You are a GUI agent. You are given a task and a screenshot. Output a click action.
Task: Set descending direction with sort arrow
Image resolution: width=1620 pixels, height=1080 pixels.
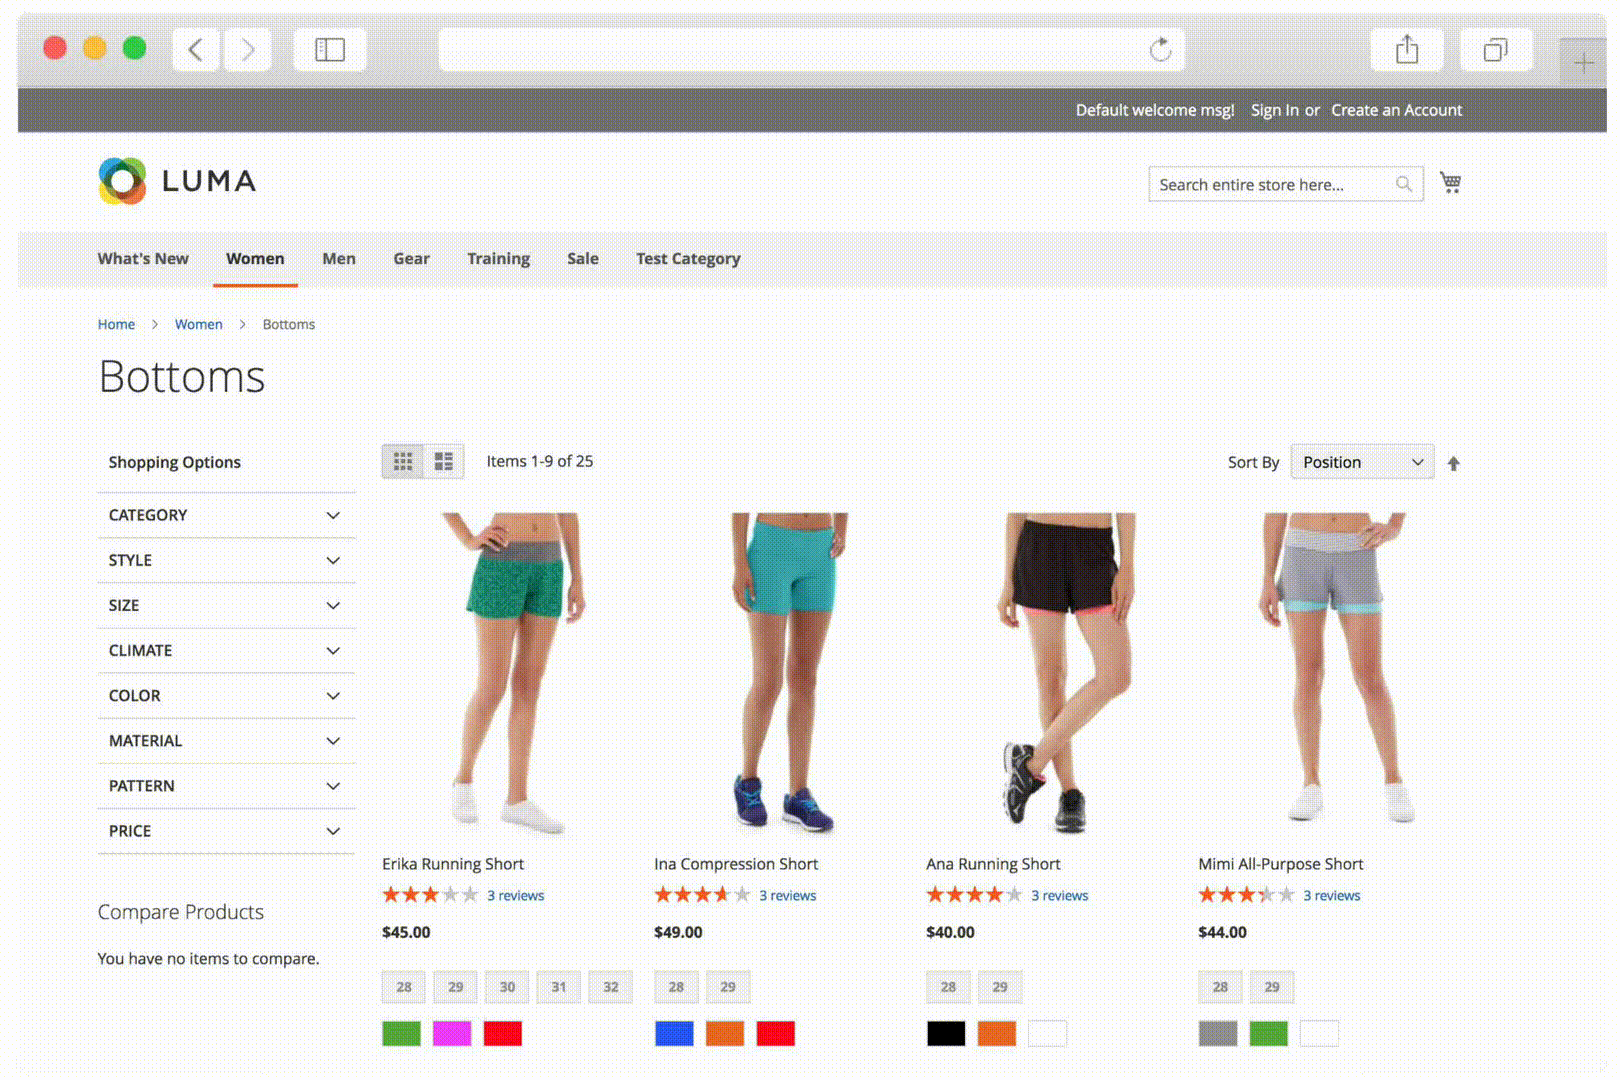1454,463
